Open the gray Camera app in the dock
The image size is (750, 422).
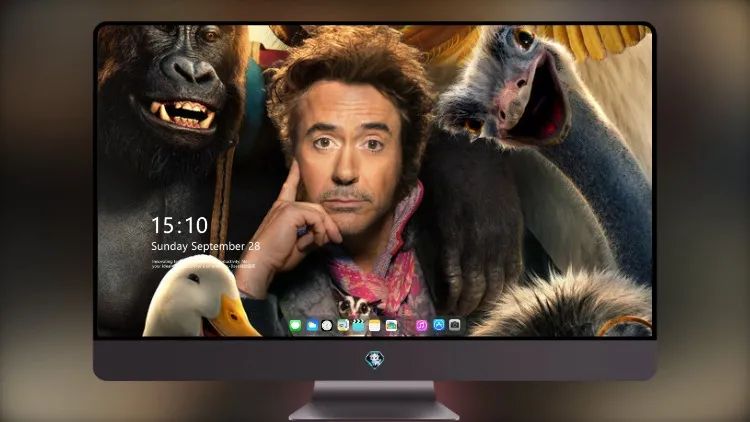(455, 325)
